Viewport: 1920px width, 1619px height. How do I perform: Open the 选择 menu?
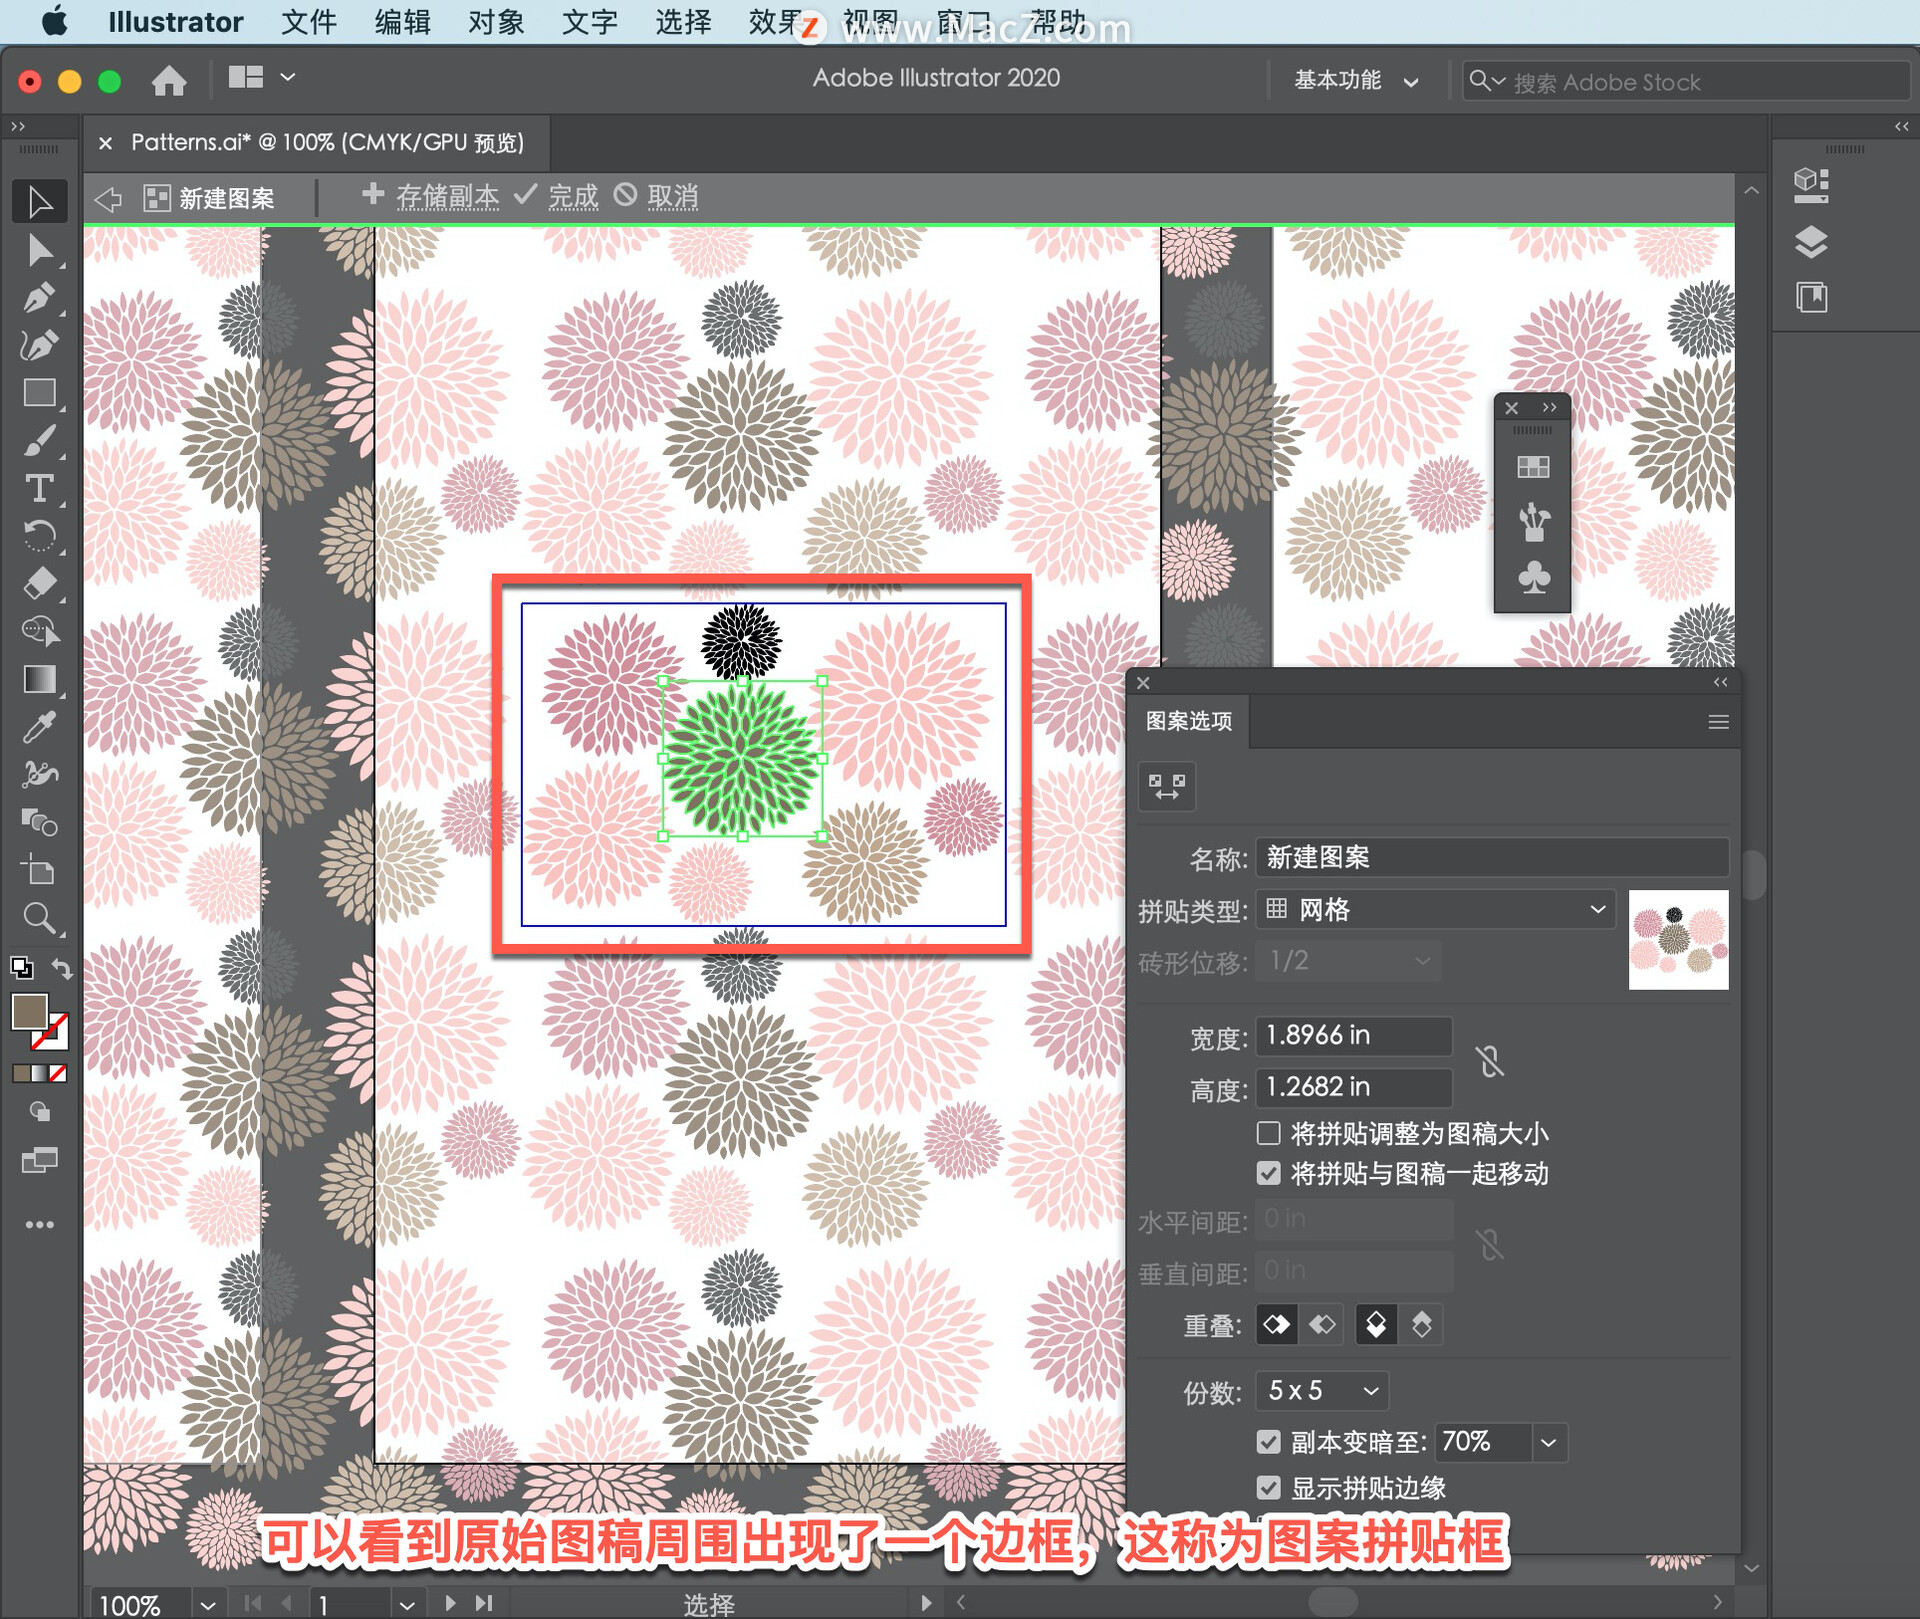(683, 22)
